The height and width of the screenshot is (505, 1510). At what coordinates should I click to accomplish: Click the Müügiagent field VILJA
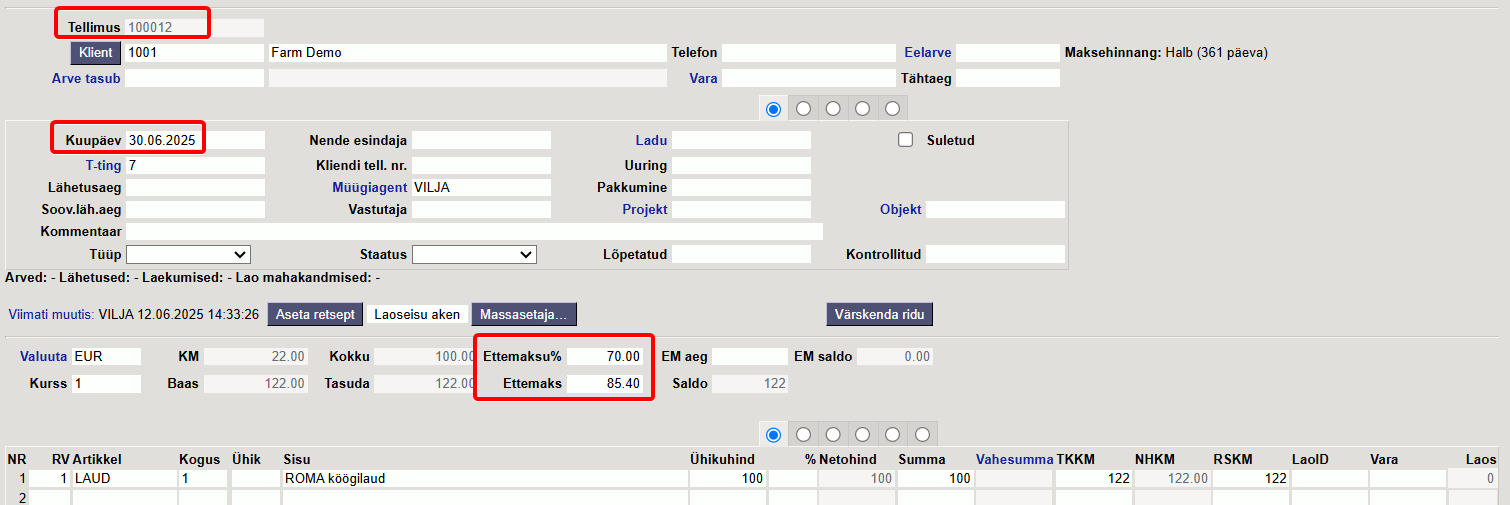coord(481,187)
